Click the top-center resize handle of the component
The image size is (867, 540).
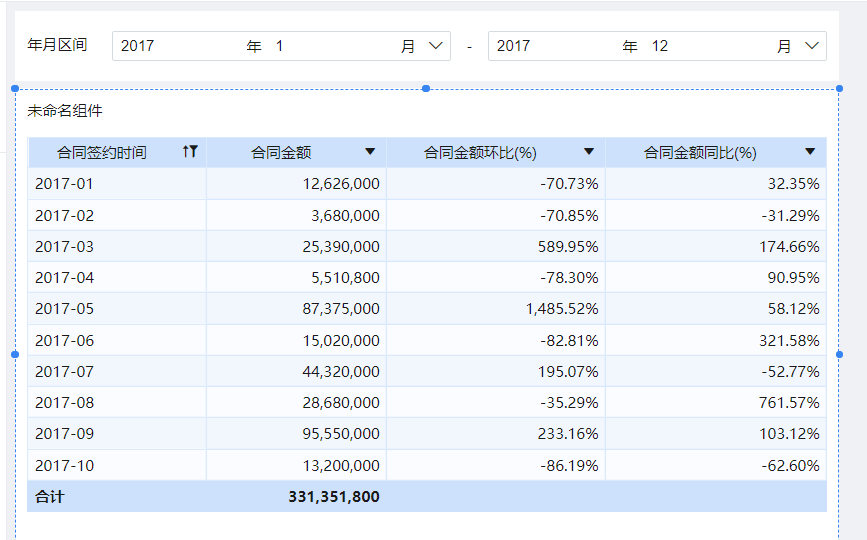(x=426, y=89)
